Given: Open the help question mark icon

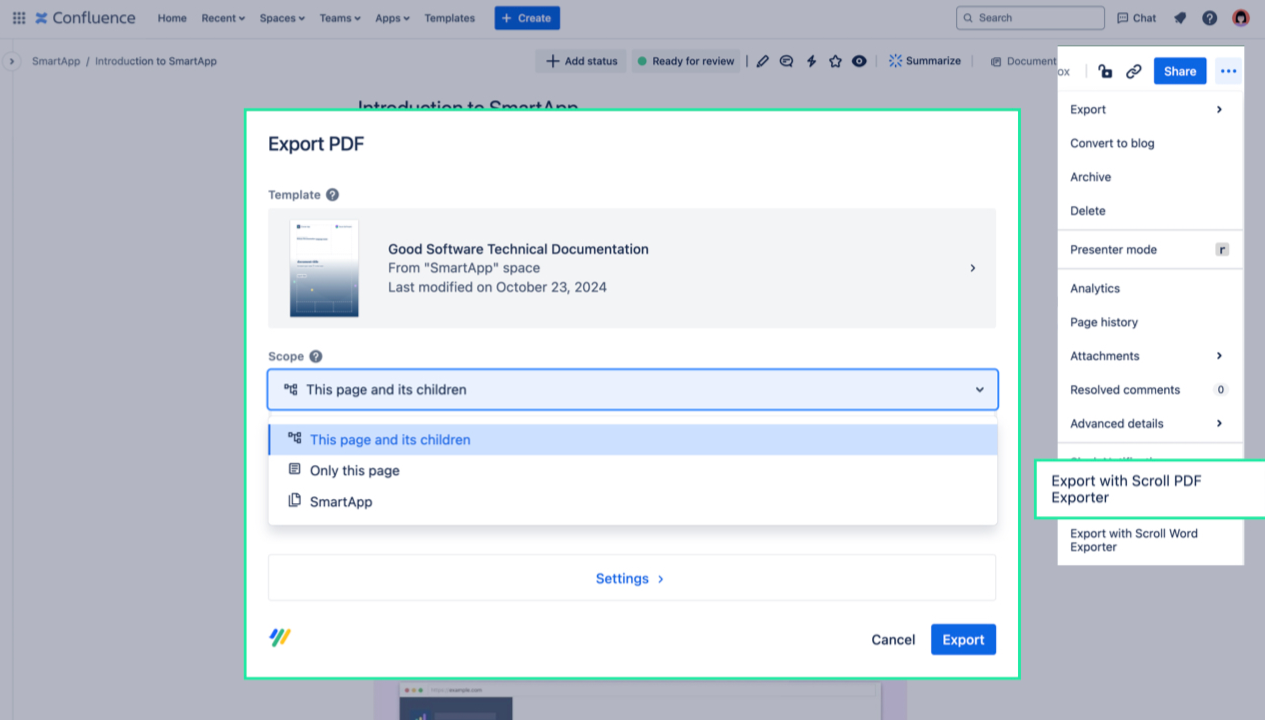Looking at the screenshot, I should coord(1210,18).
